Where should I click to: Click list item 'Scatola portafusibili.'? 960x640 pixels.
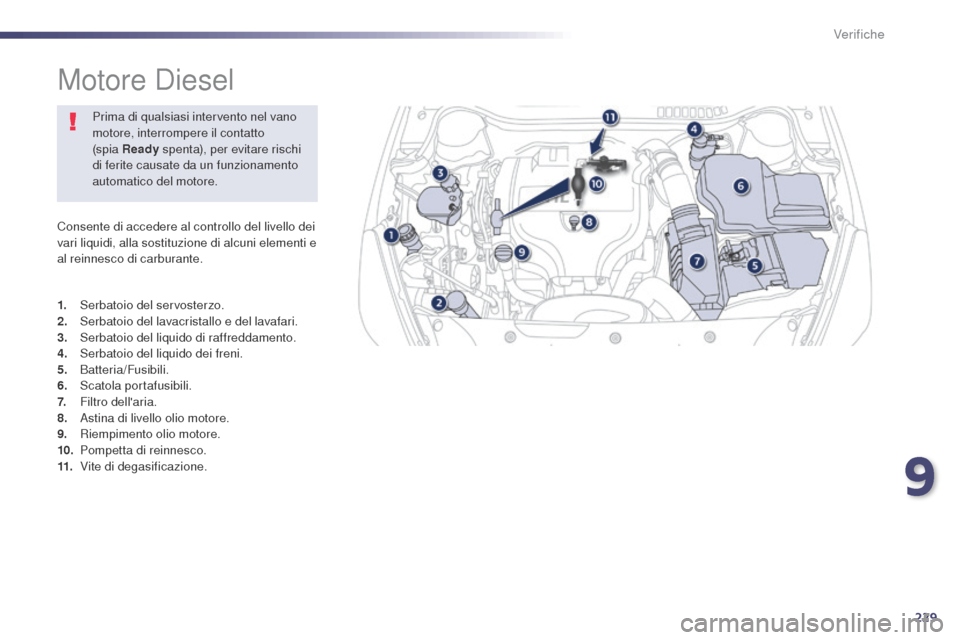pyautogui.click(x=135, y=386)
